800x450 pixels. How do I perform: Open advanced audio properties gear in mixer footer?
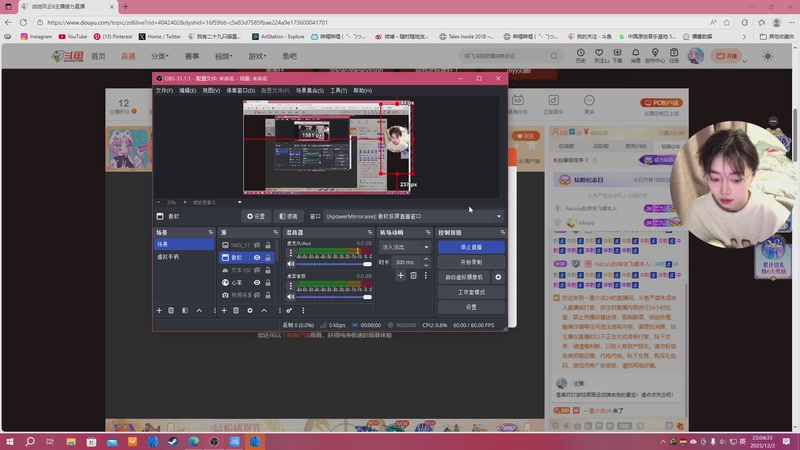289,310
